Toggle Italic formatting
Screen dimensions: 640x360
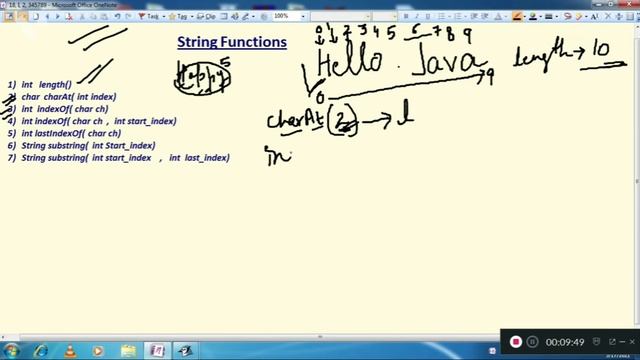pyautogui.click(x=417, y=16)
